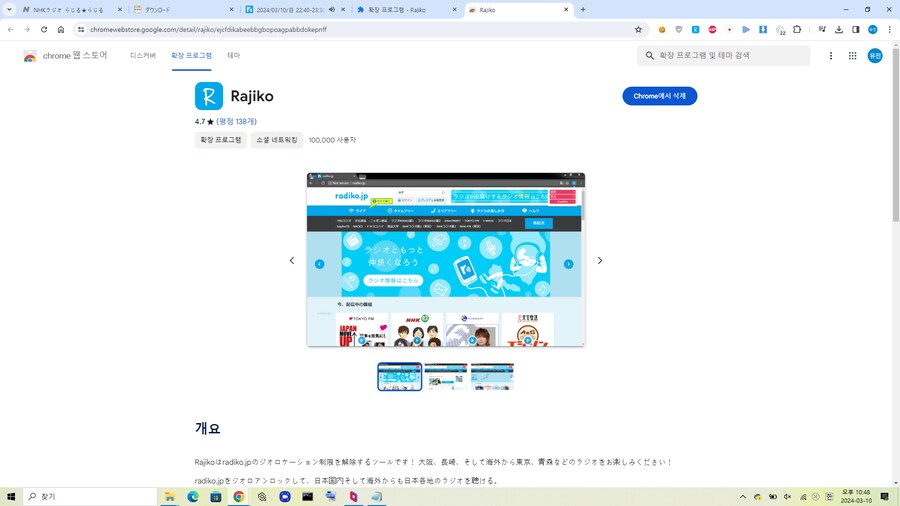Click the Rajiko extension logo
900x506 pixels.
click(209, 96)
